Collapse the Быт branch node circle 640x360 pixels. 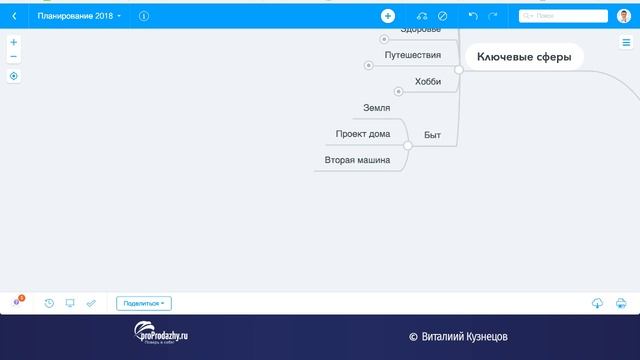click(407, 145)
